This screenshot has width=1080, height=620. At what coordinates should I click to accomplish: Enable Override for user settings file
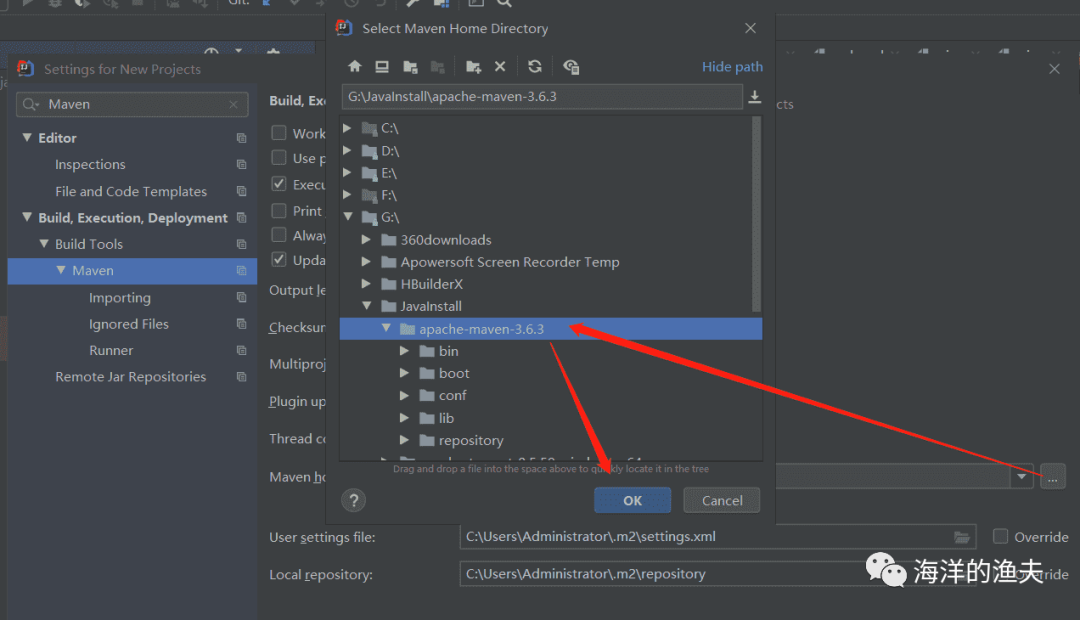(x=1001, y=536)
